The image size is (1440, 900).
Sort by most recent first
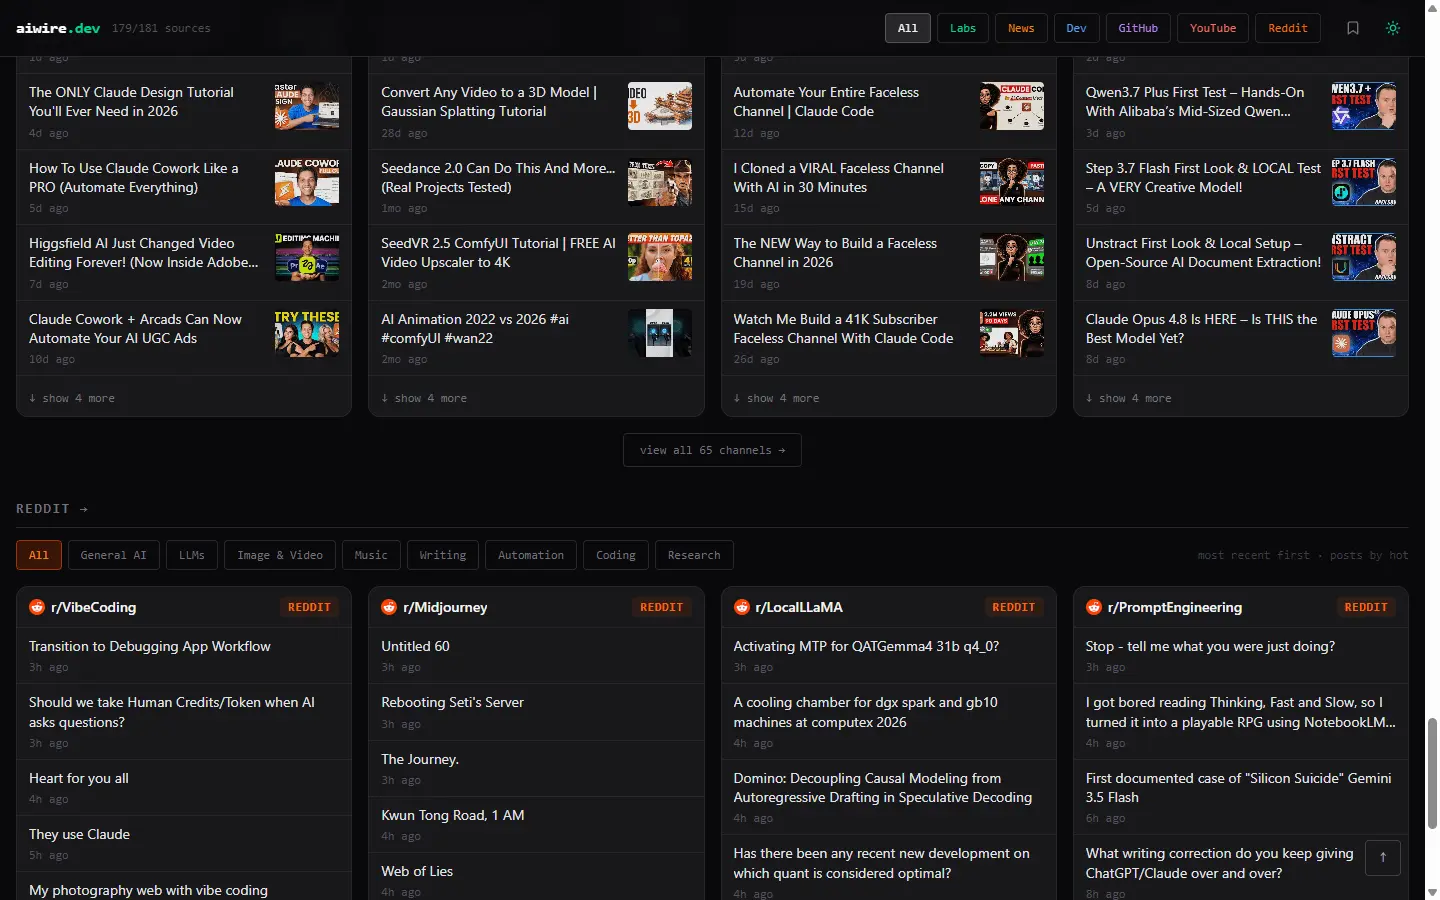tap(1253, 555)
